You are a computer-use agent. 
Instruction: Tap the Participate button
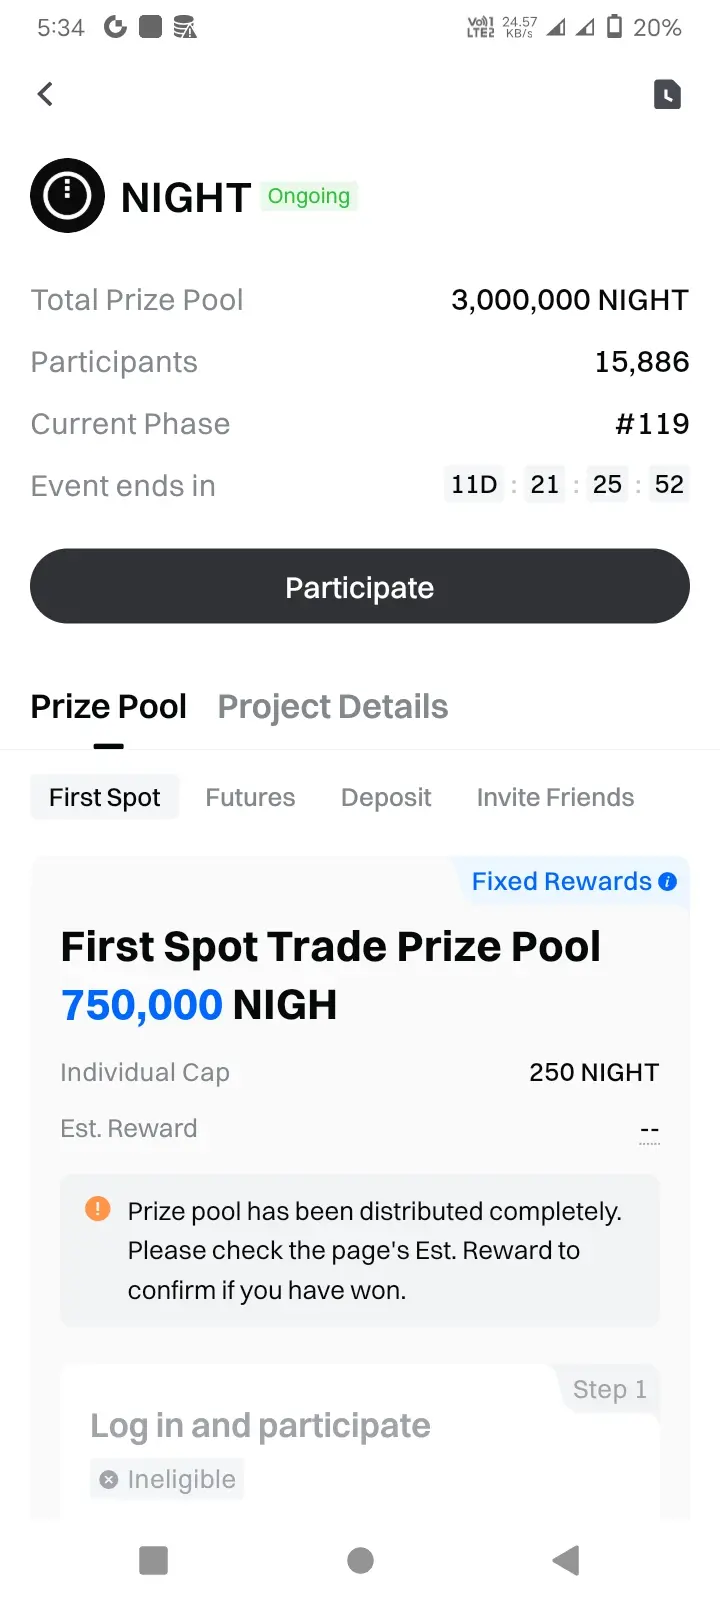tap(360, 586)
